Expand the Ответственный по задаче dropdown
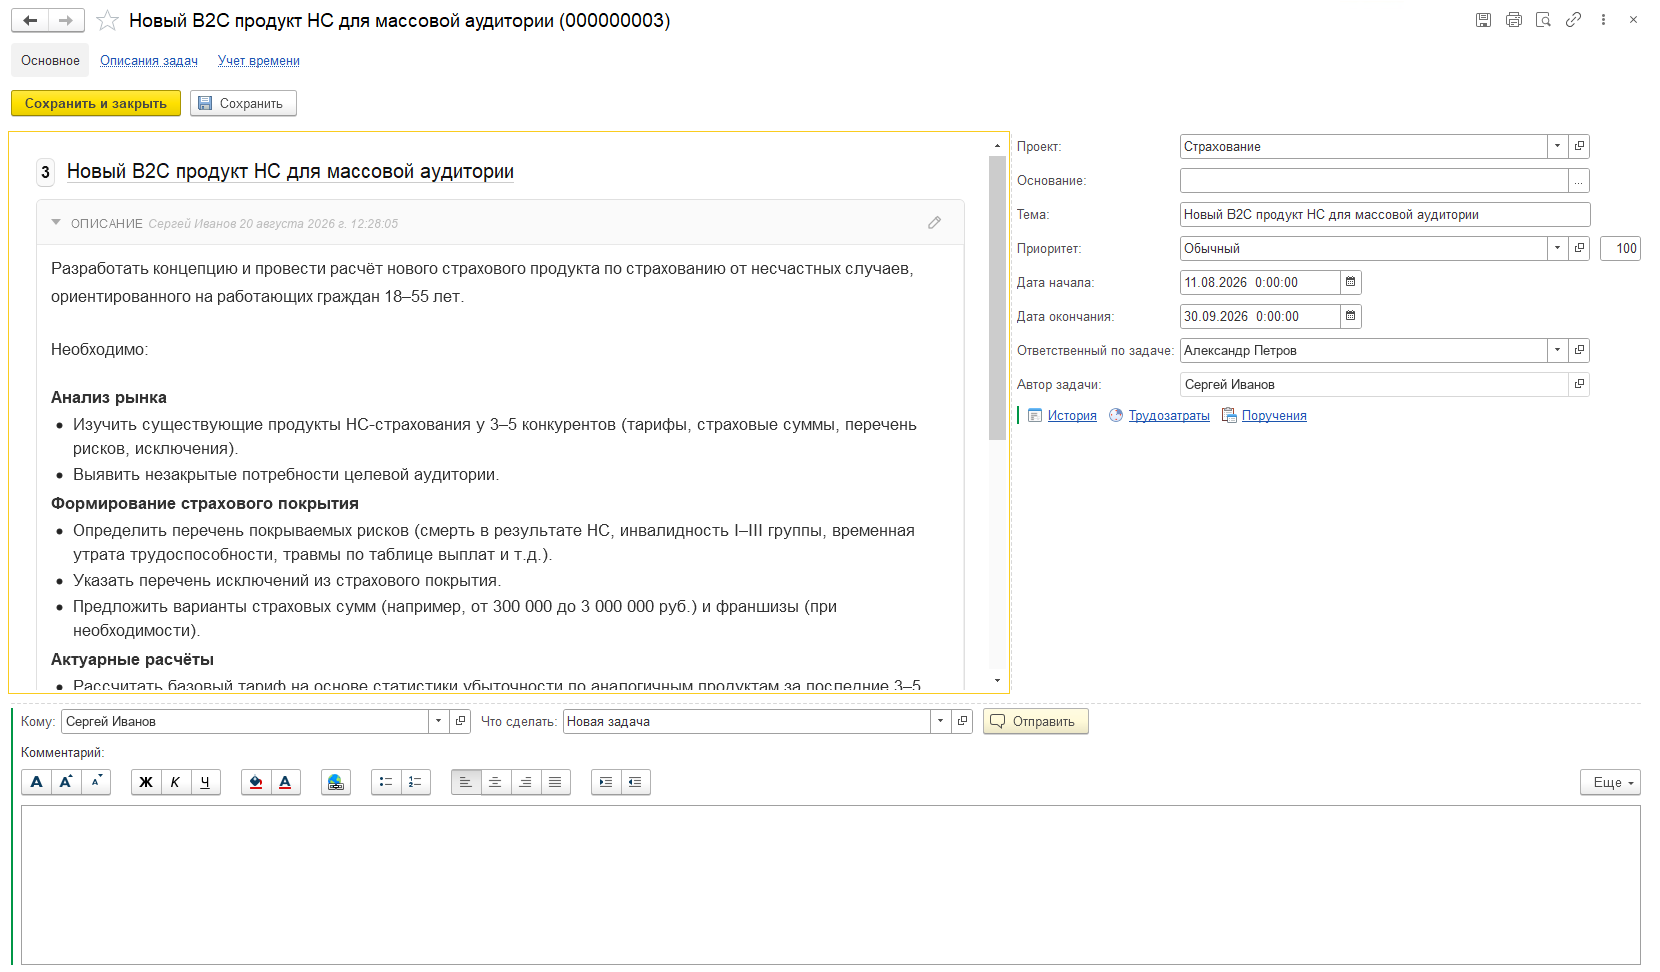 coord(1557,350)
